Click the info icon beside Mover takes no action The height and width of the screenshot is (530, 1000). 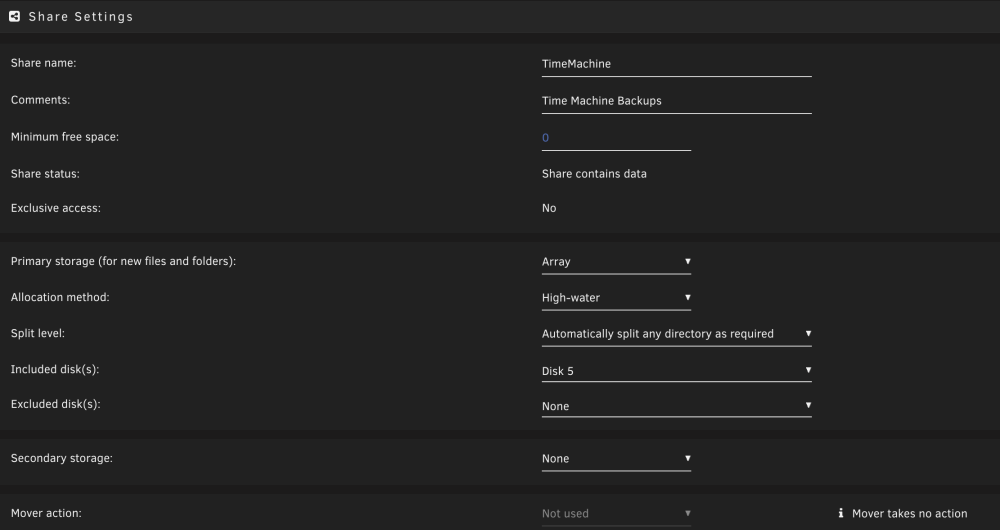pyautogui.click(x=841, y=513)
